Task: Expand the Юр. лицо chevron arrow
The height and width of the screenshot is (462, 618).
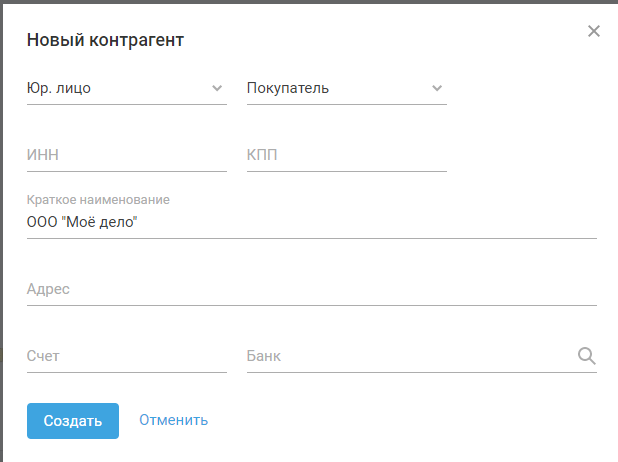Action: [x=218, y=88]
